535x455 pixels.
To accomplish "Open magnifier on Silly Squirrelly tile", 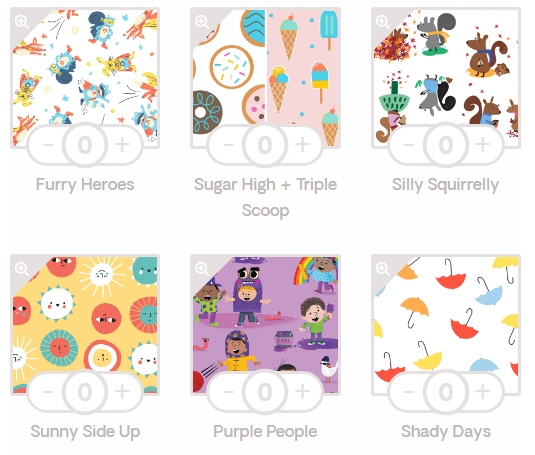I will [382, 22].
